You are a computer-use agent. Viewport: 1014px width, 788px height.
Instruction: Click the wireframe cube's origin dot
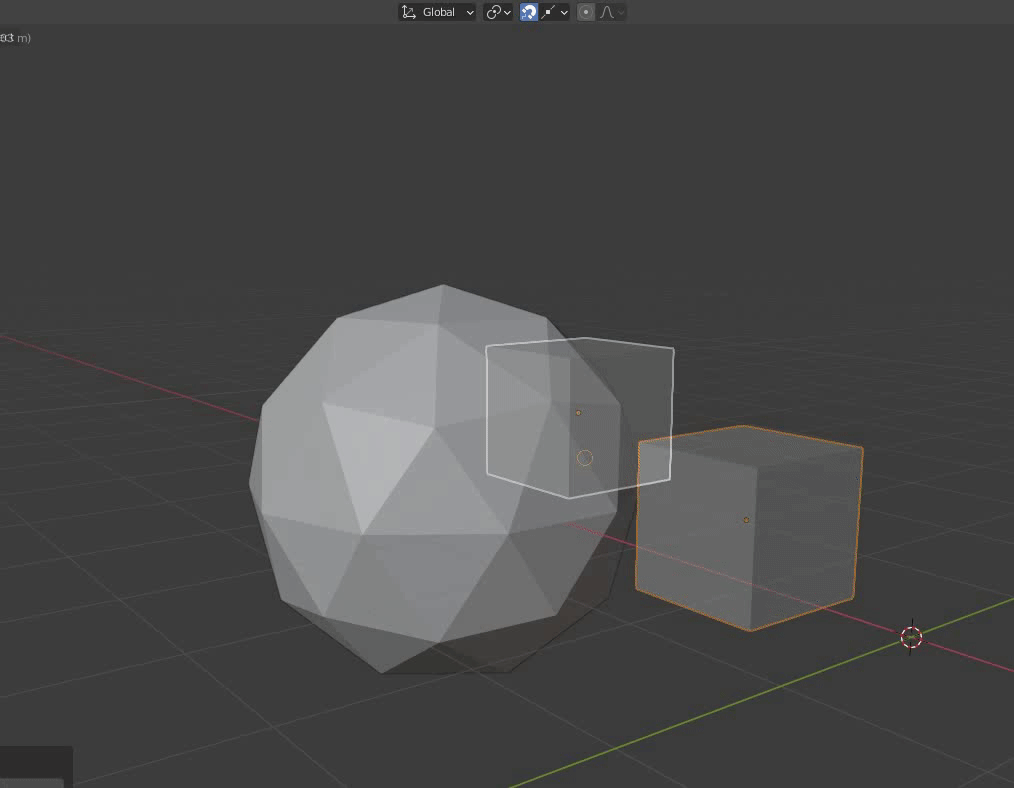[x=578, y=412]
